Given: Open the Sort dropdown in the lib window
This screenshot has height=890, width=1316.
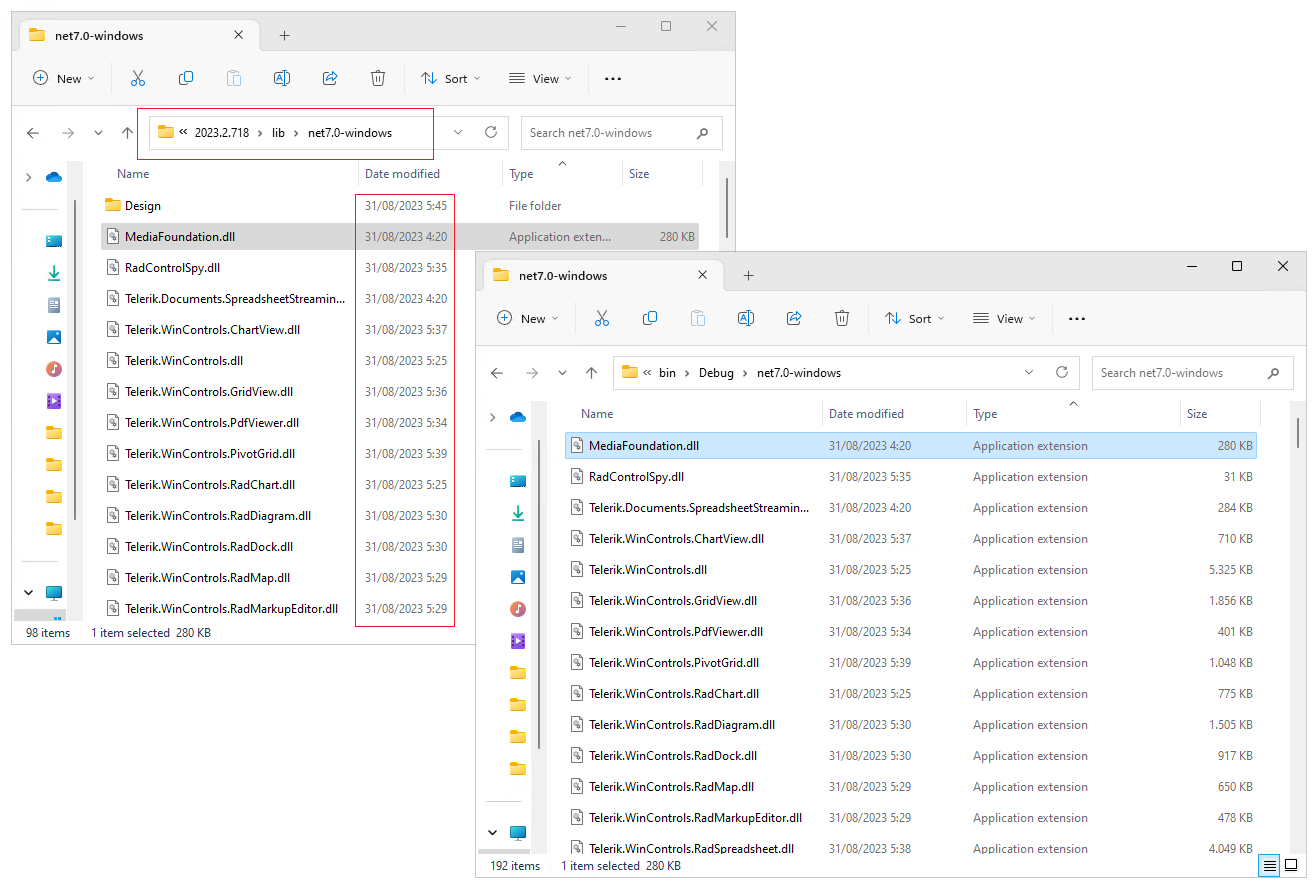Looking at the screenshot, I should pyautogui.click(x=449, y=78).
